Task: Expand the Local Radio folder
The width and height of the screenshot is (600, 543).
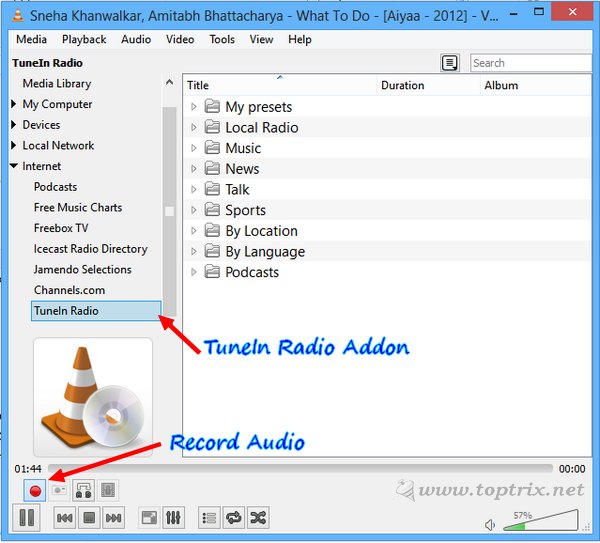Action: pos(194,127)
